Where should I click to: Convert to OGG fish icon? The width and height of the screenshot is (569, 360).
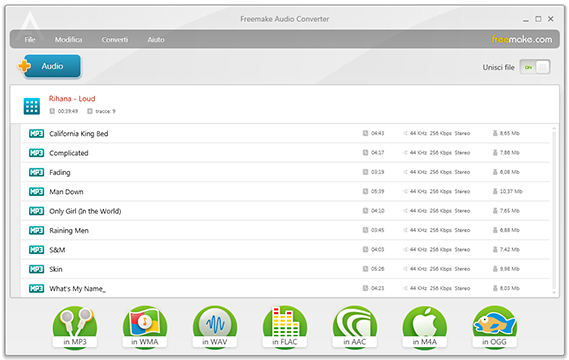(x=495, y=327)
